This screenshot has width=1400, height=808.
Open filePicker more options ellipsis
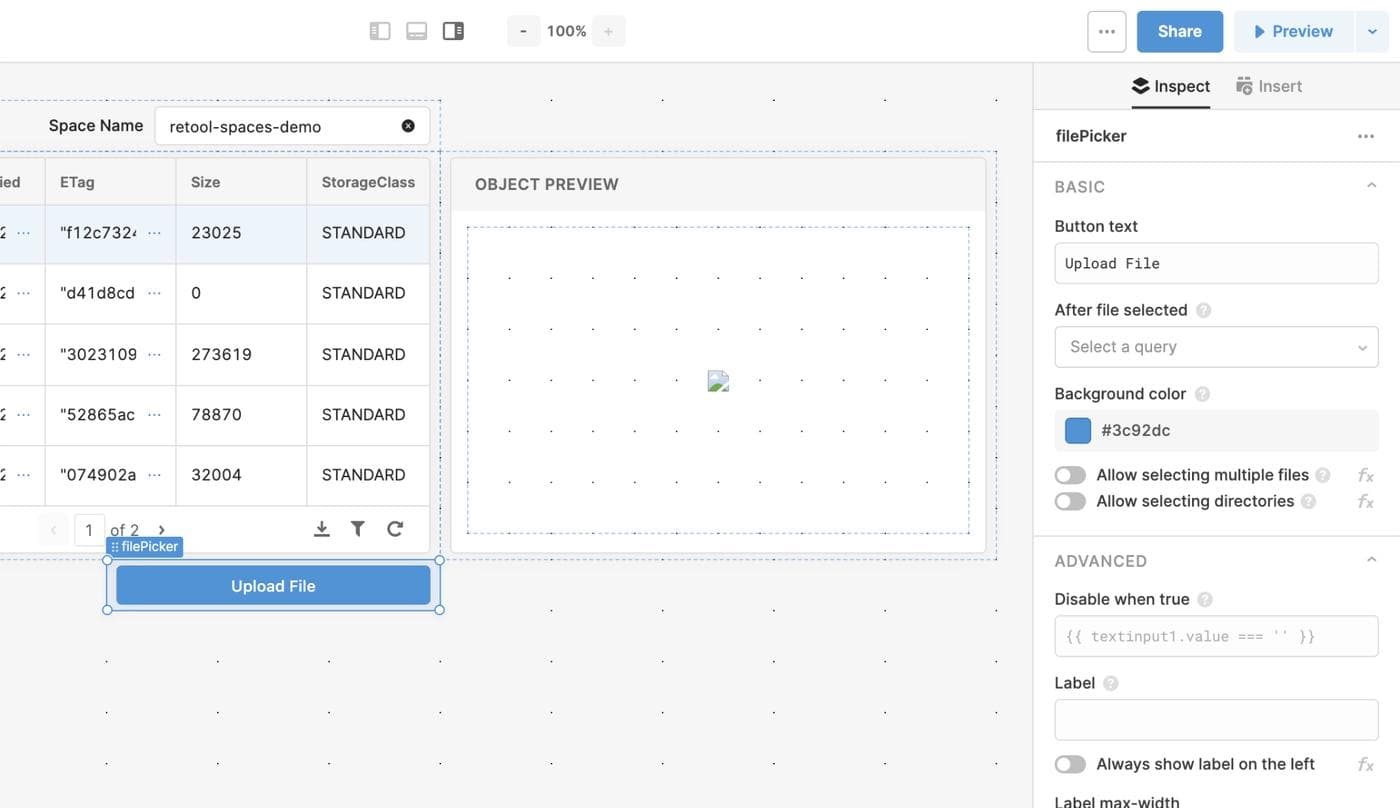1365,136
